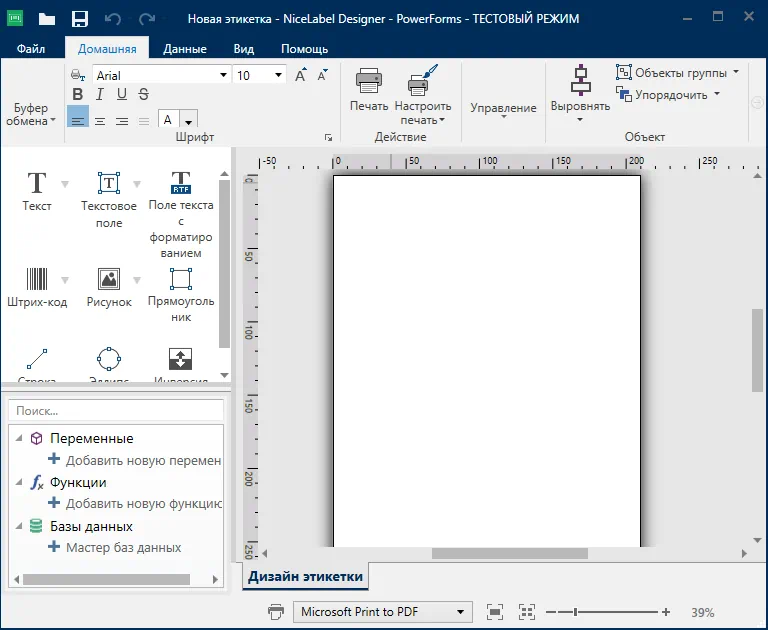Screen dimensions: 768x630
Task: Zoom in with the plus button
Action: click(x=666, y=611)
